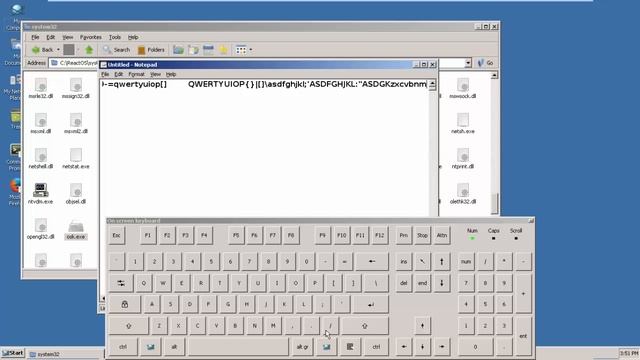Open the Back button history dropdown arrow
Image resolution: width=640 pixels, height=360 pixels.
58,50
